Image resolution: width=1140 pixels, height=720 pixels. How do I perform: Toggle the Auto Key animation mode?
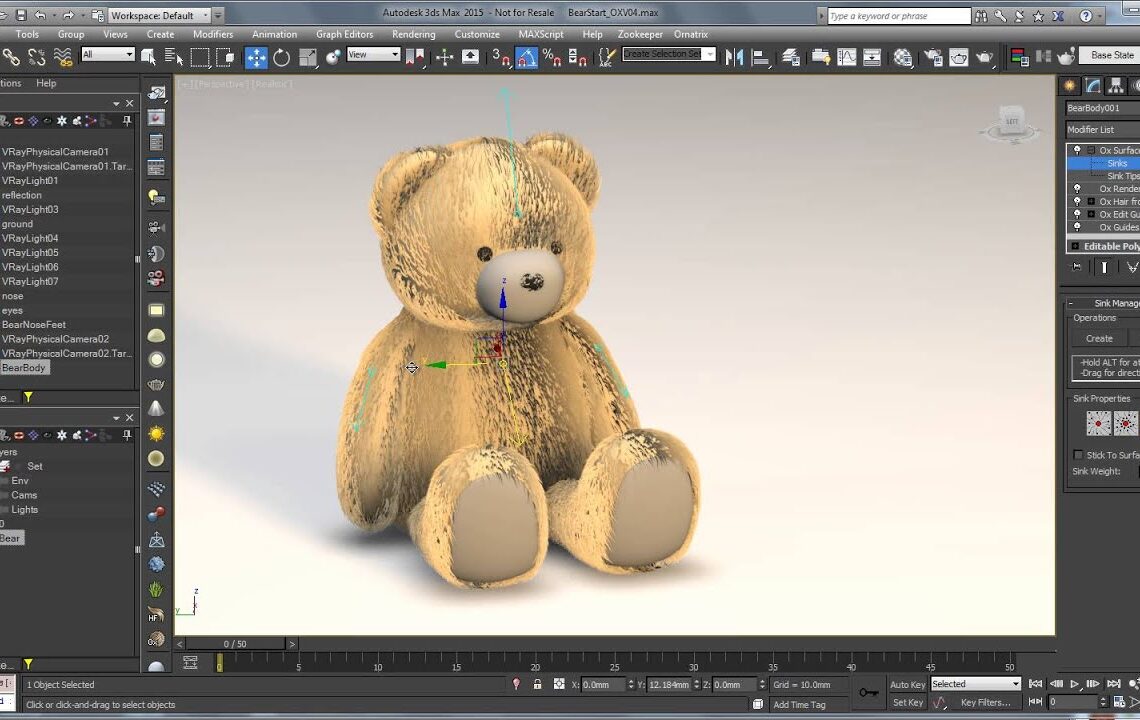coord(907,684)
